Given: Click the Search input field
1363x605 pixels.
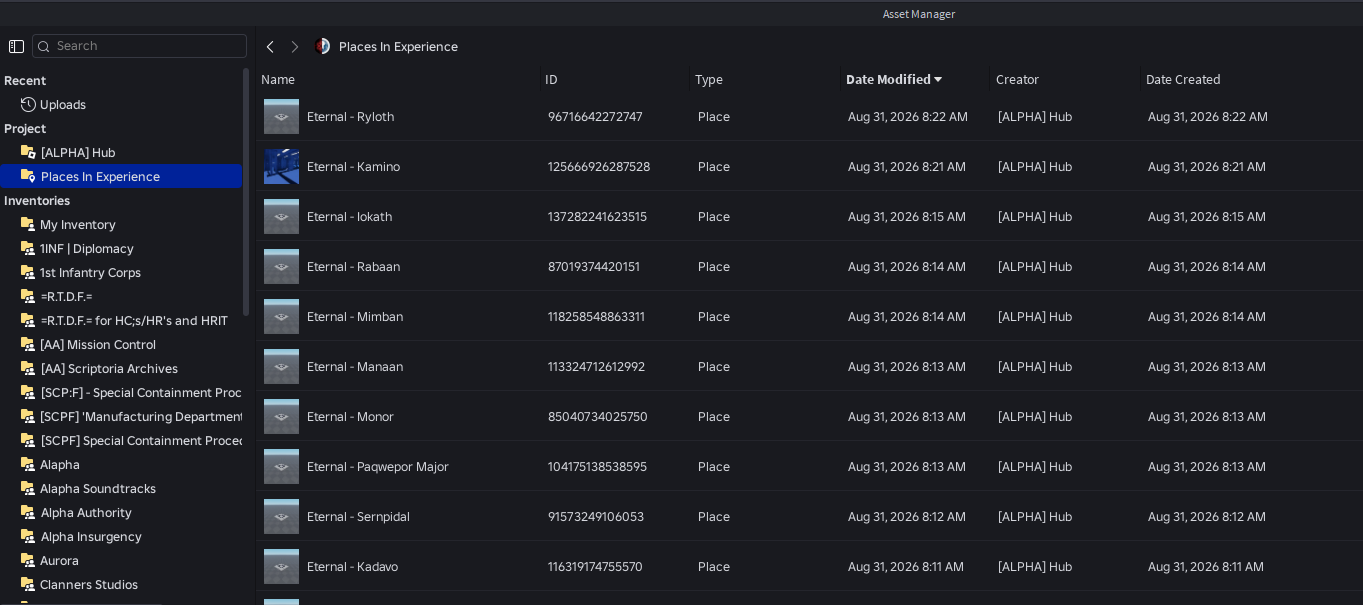Looking at the screenshot, I should click(139, 46).
